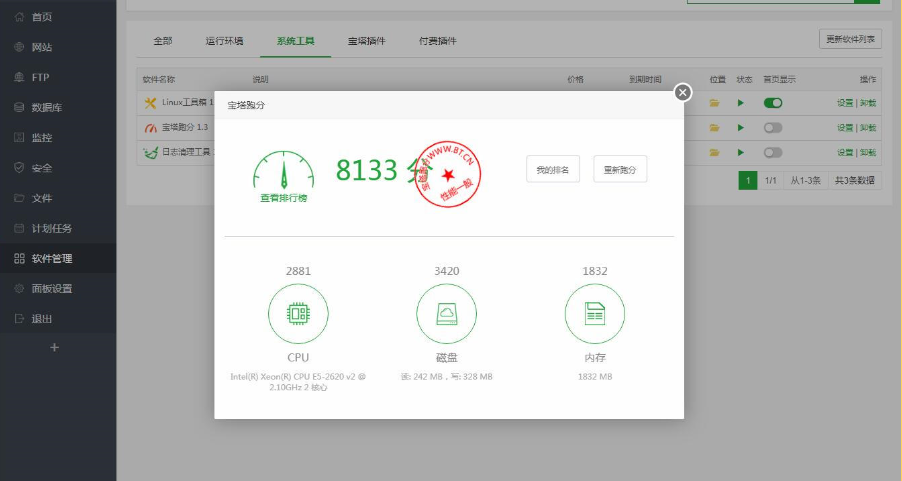Screen dimensions: 902x481
Task: Click 卸载 link for Linux工具箱
Action: click(x=868, y=103)
